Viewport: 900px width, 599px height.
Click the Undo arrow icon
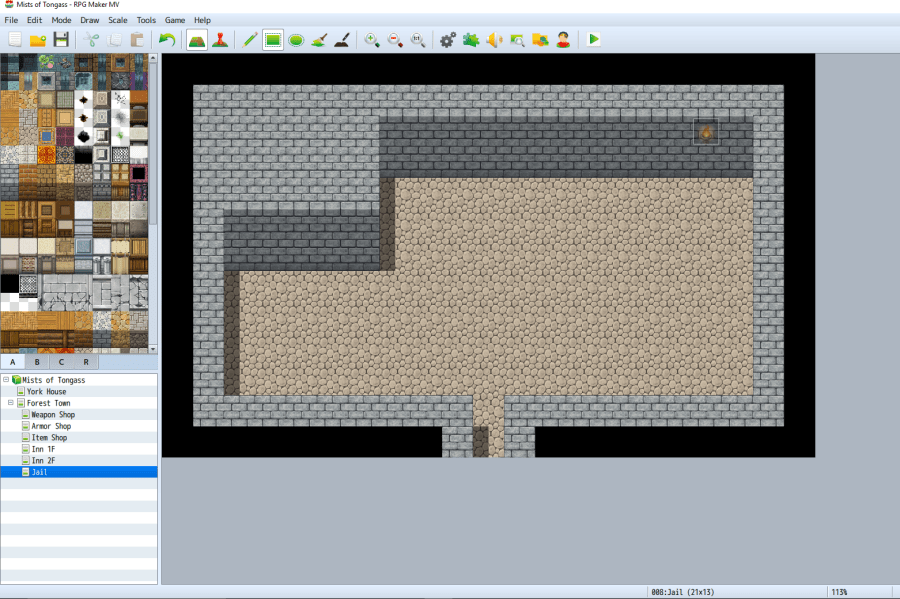tap(167, 40)
